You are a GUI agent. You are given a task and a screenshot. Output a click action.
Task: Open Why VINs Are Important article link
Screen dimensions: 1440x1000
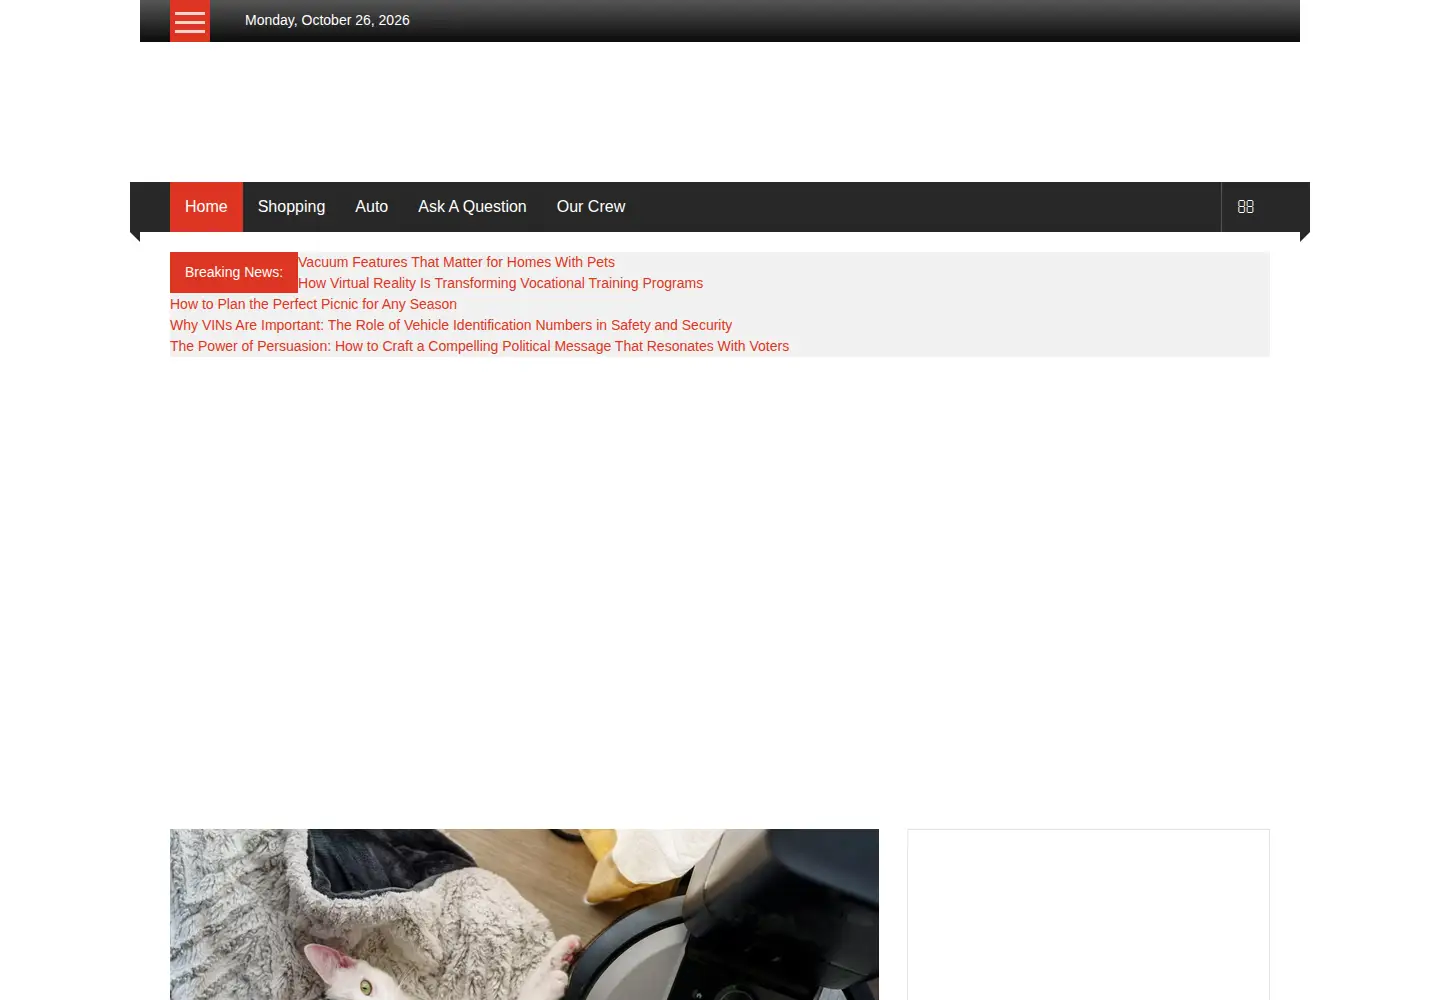pos(451,325)
